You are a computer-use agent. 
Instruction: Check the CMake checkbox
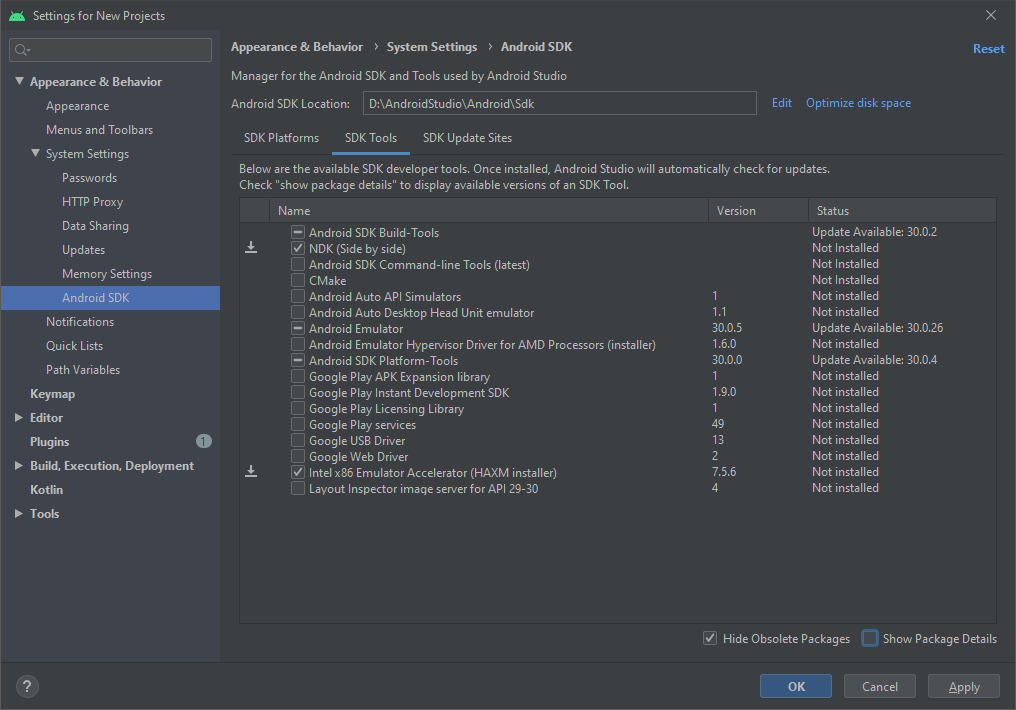coord(298,280)
